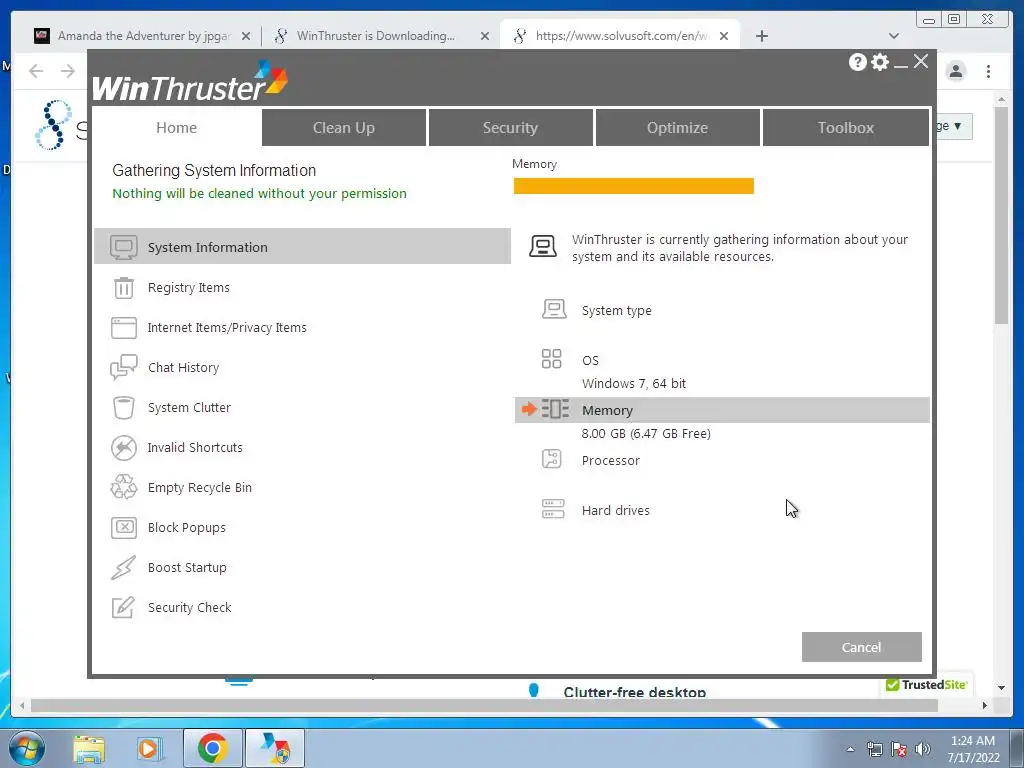Close the WinThruster is Downloading tab

coord(485,37)
